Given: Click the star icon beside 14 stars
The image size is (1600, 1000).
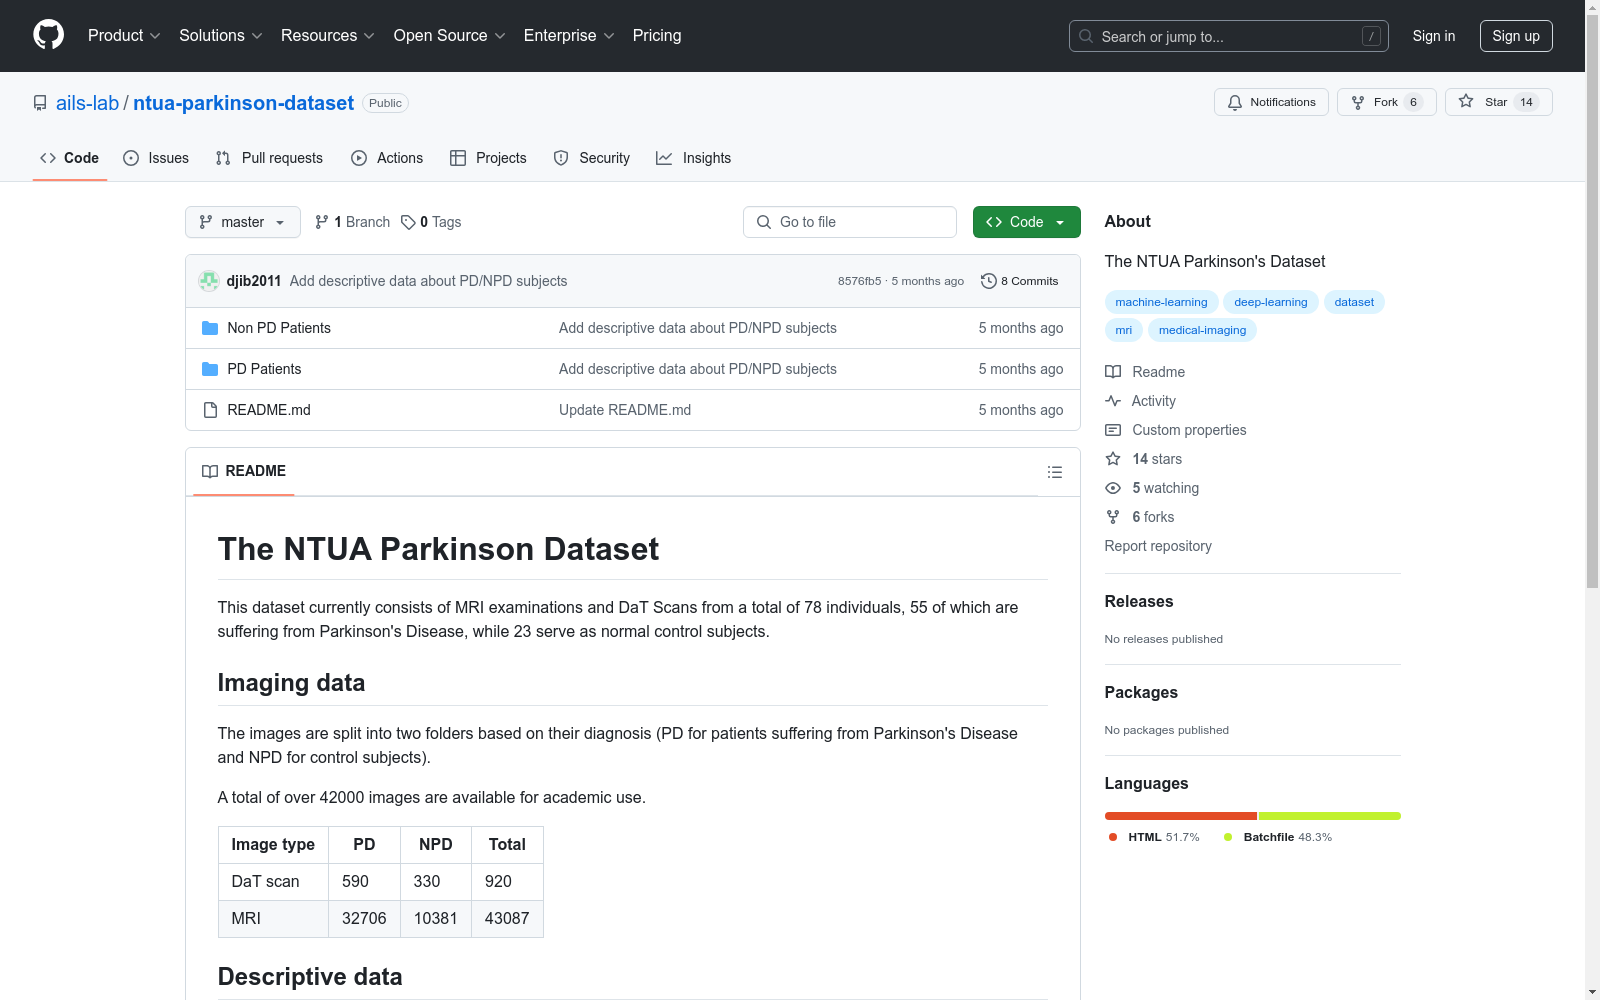Looking at the screenshot, I should [x=1113, y=459].
